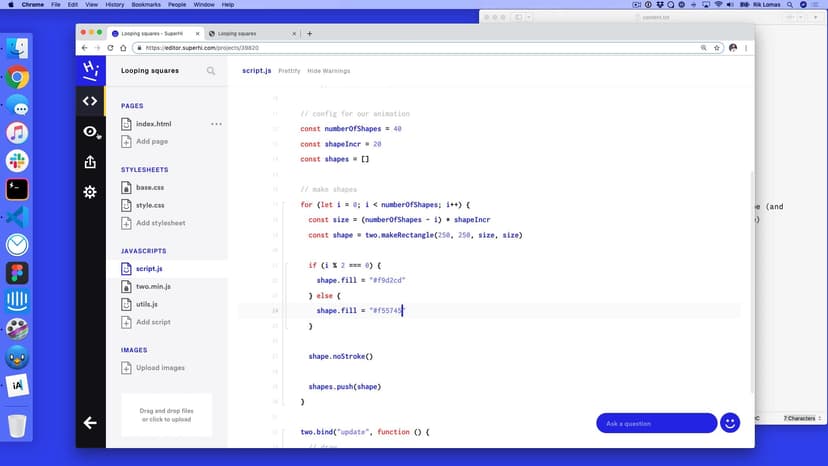The height and width of the screenshot is (466, 828).
Task: Click the share/export icon in sidebar
Action: (90, 162)
